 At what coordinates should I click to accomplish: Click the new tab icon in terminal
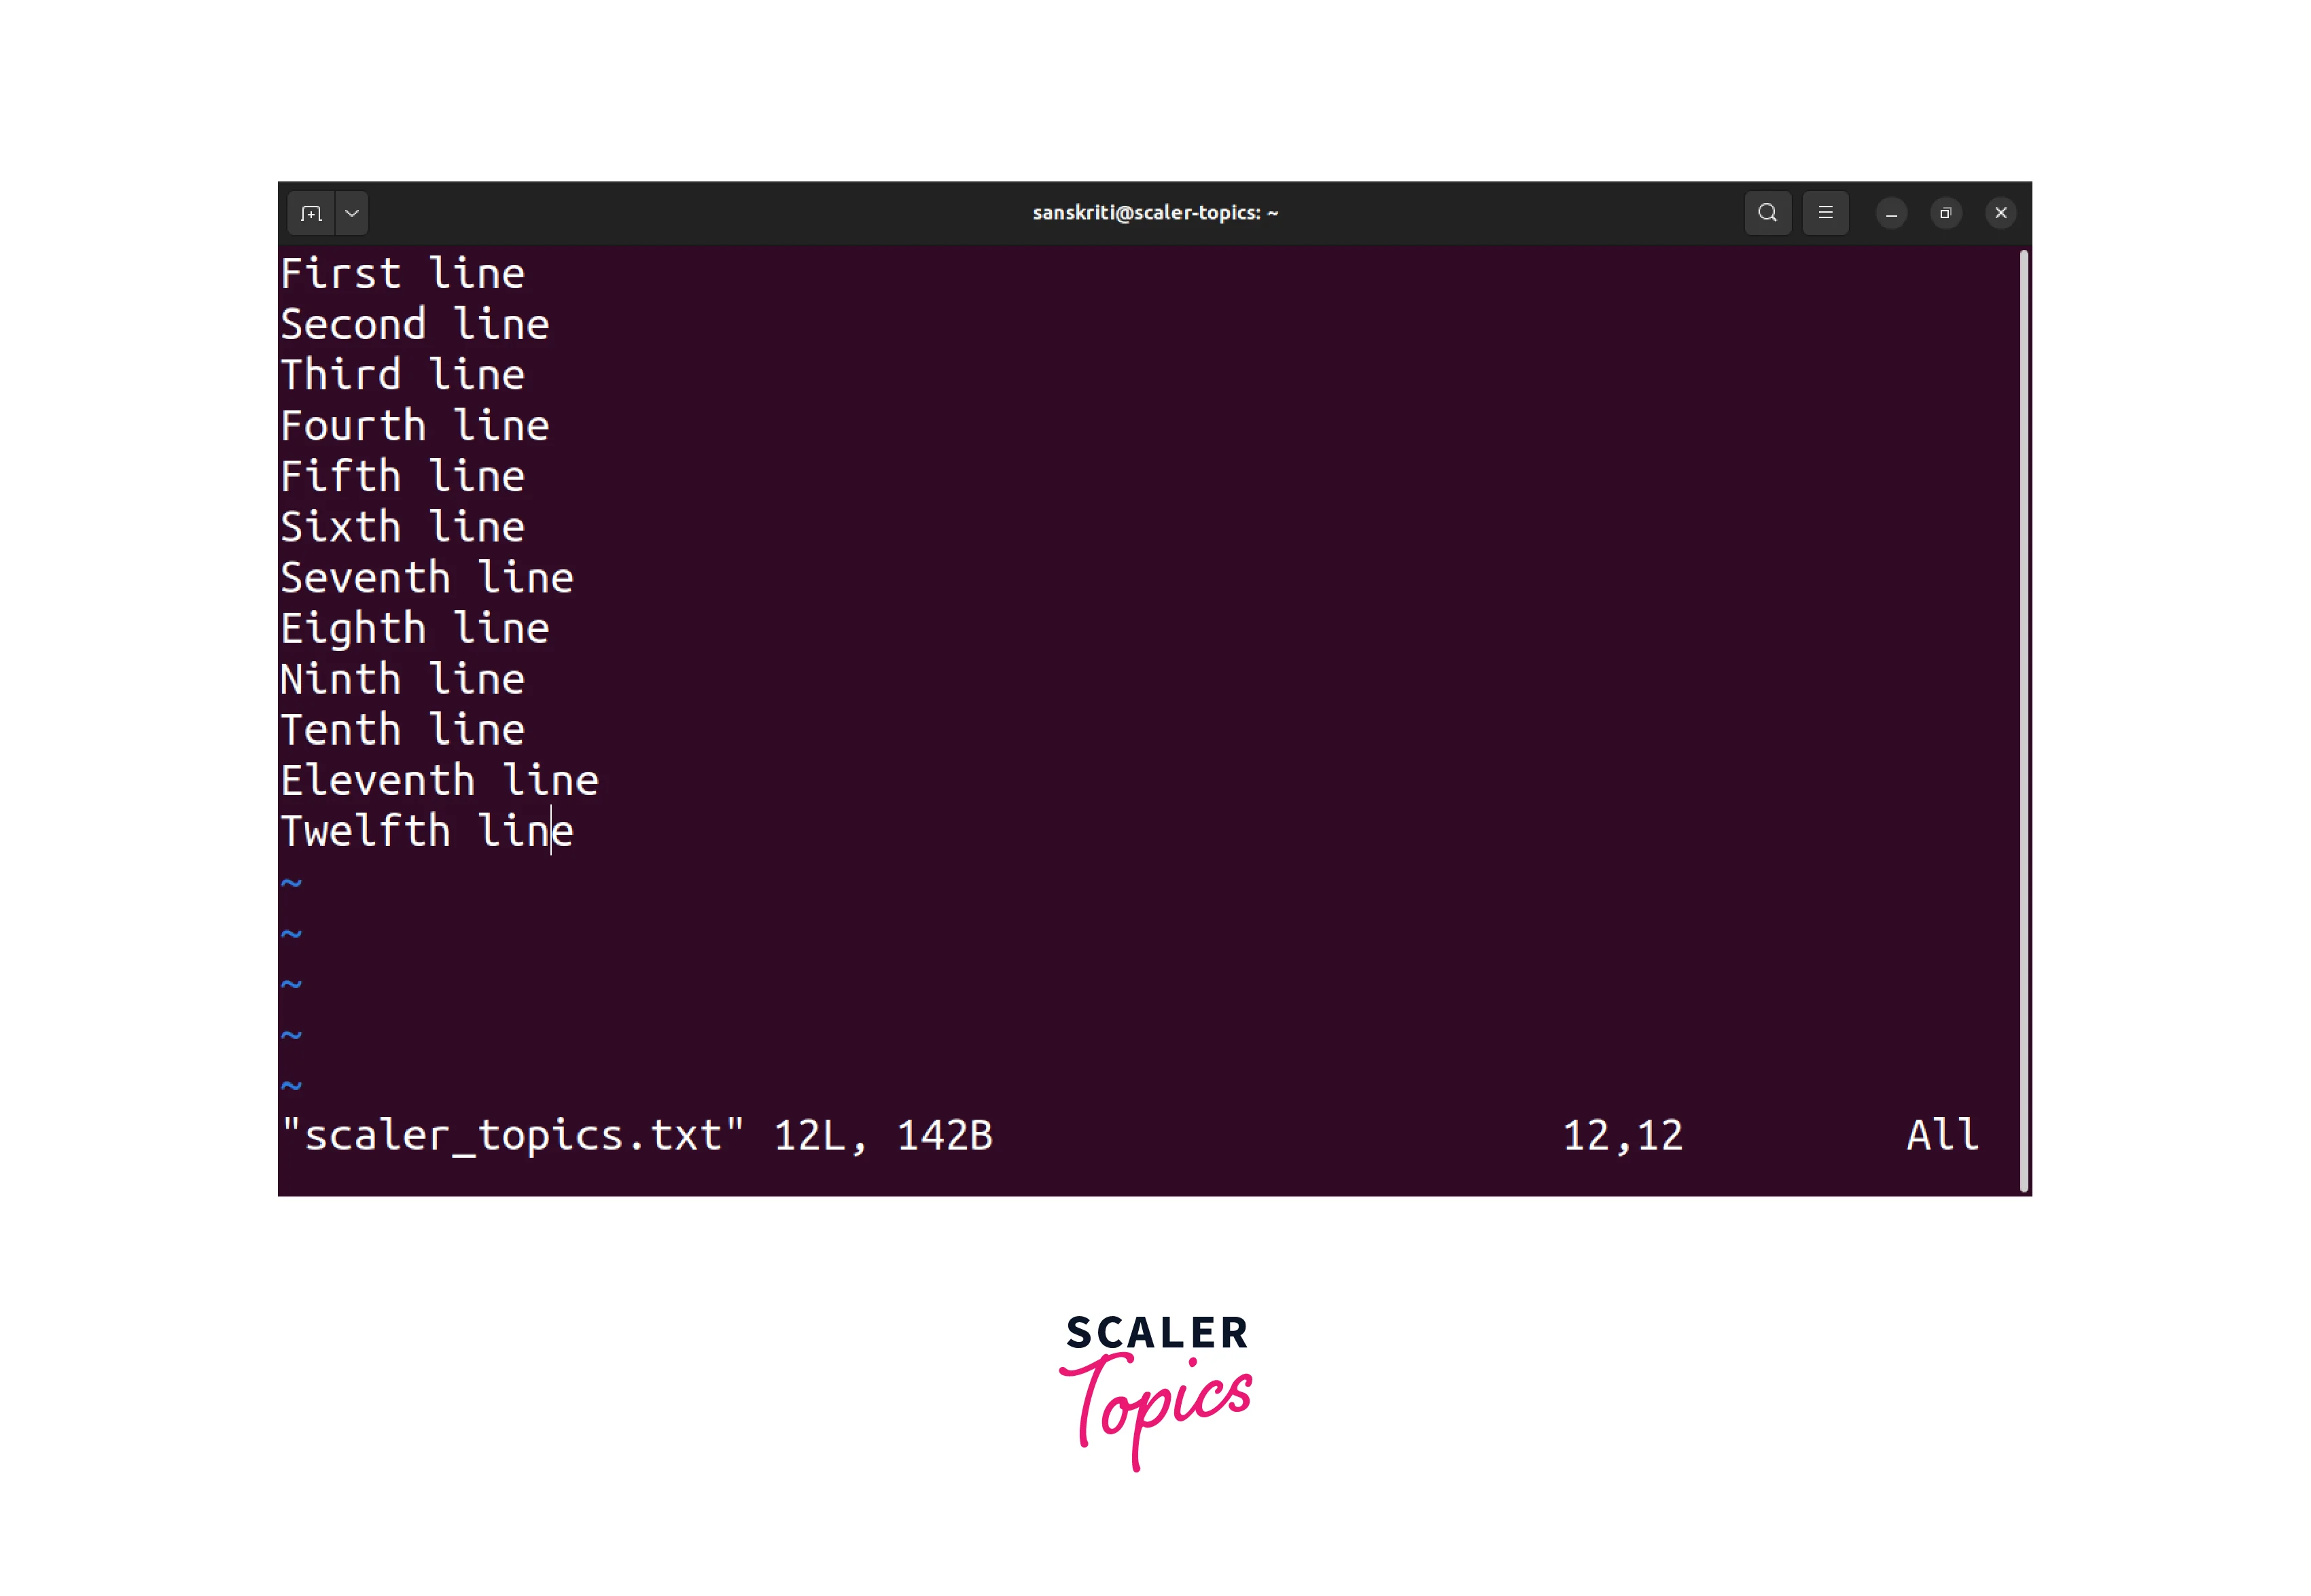click(316, 213)
